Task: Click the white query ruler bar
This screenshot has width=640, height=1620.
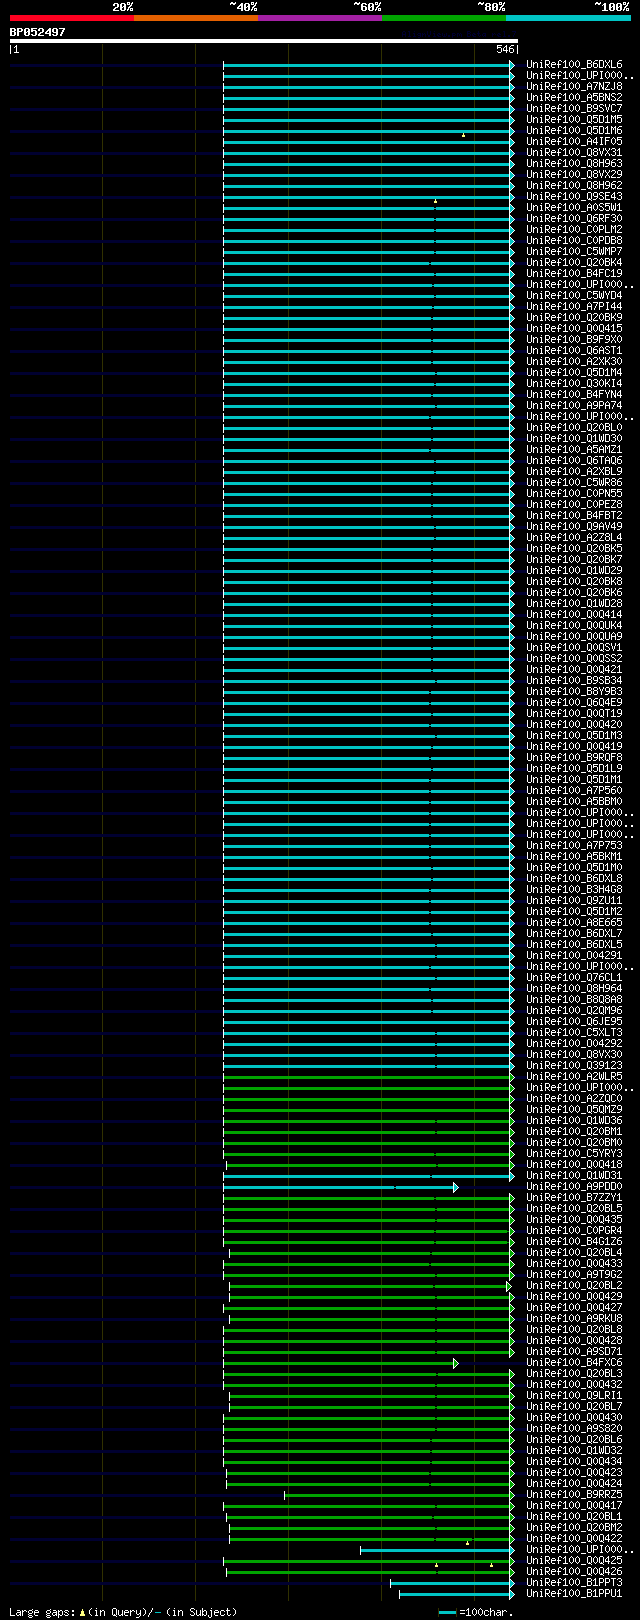Action: click(264, 41)
